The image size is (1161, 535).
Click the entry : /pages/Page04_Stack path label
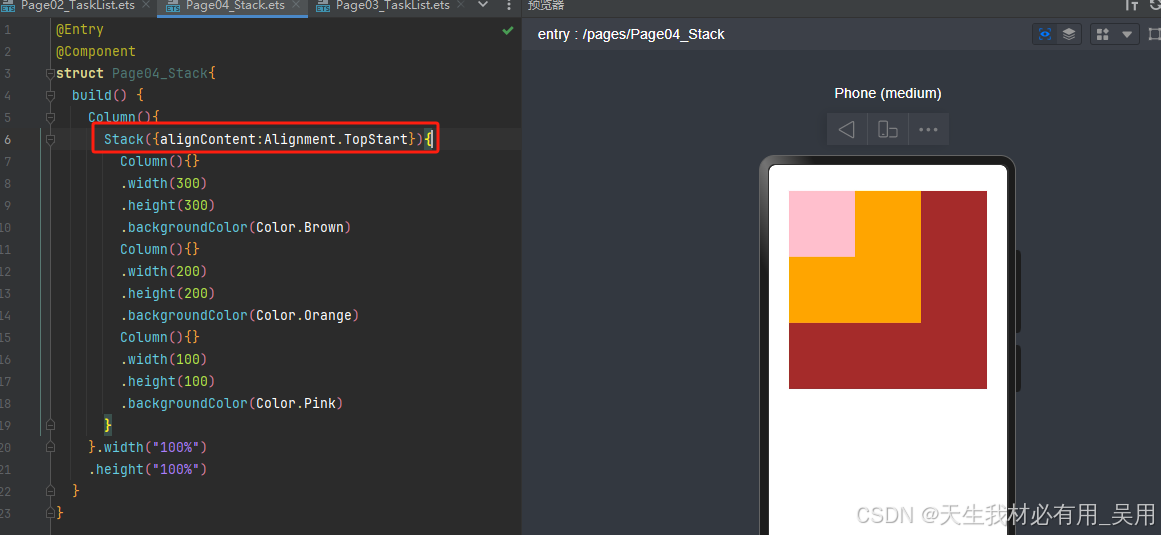(631, 34)
